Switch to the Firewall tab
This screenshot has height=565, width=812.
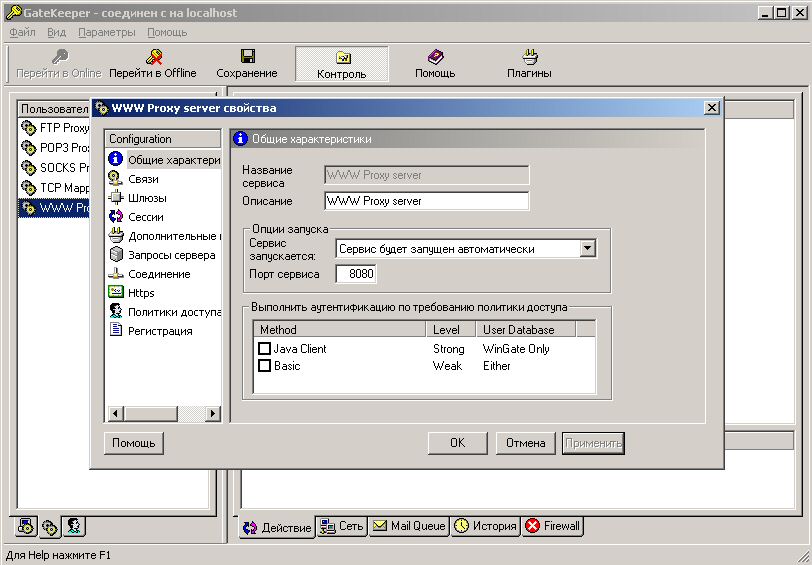point(553,526)
